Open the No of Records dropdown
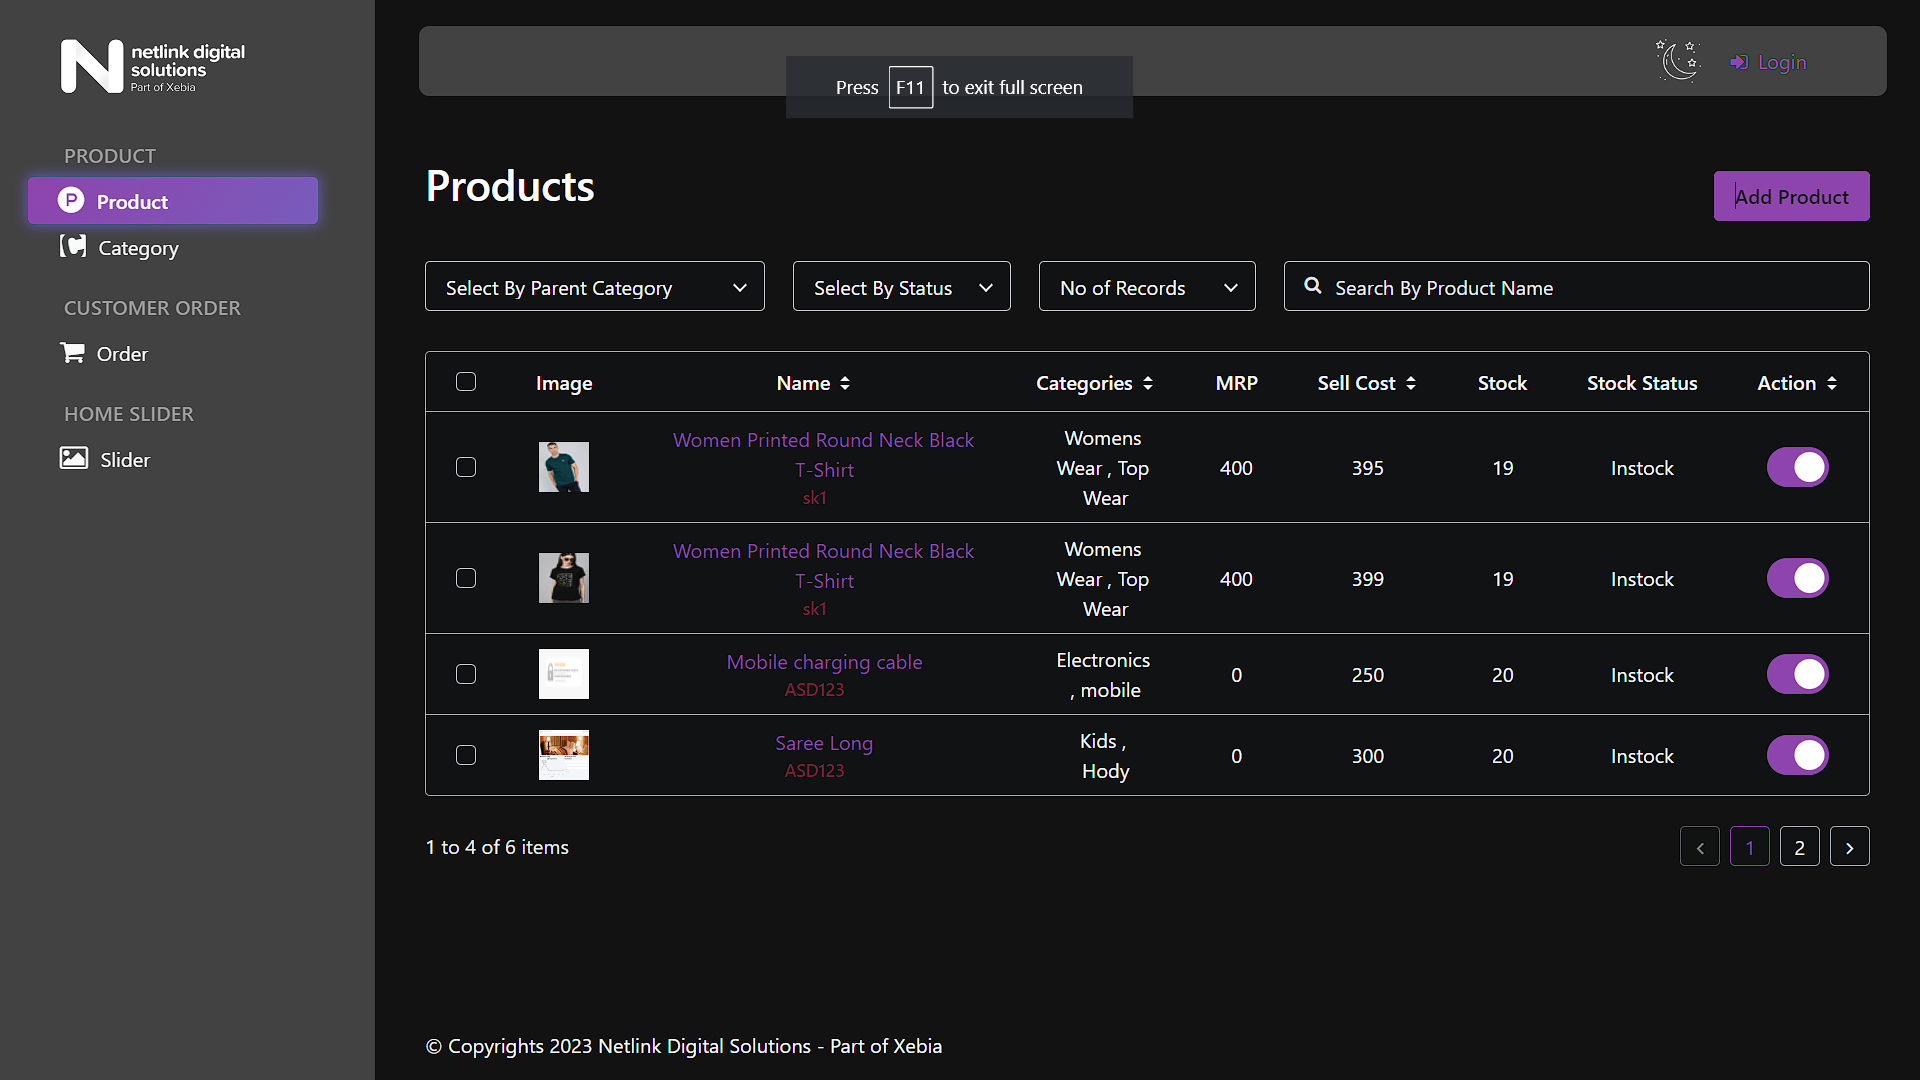 pos(1147,286)
